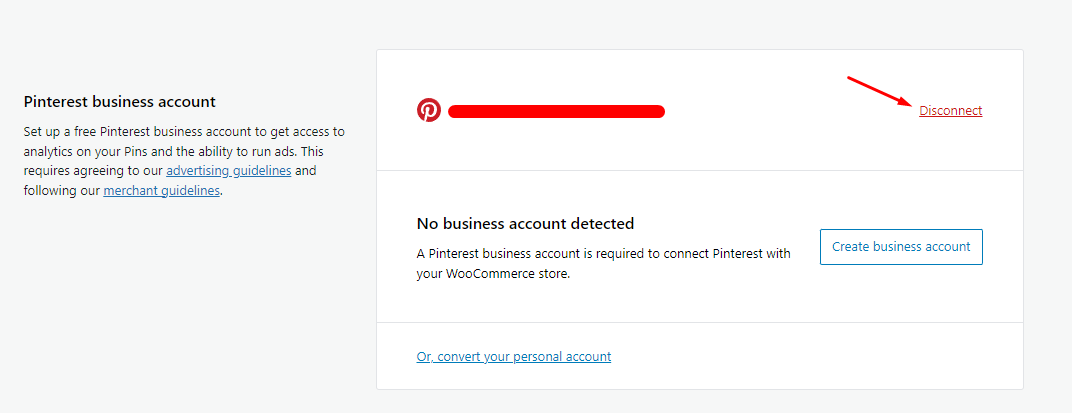Open the merchant guidelines link
This screenshot has height=413, width=1072.
click(161, 191)
